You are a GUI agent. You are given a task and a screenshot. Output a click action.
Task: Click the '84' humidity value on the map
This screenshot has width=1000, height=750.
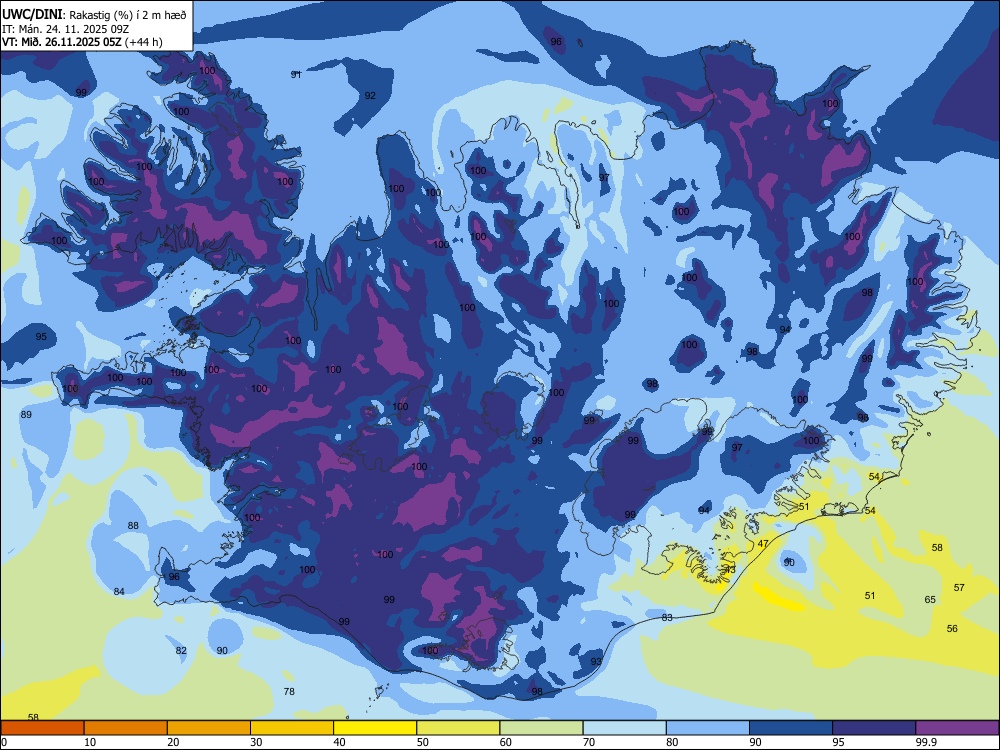tap(119, 591)
